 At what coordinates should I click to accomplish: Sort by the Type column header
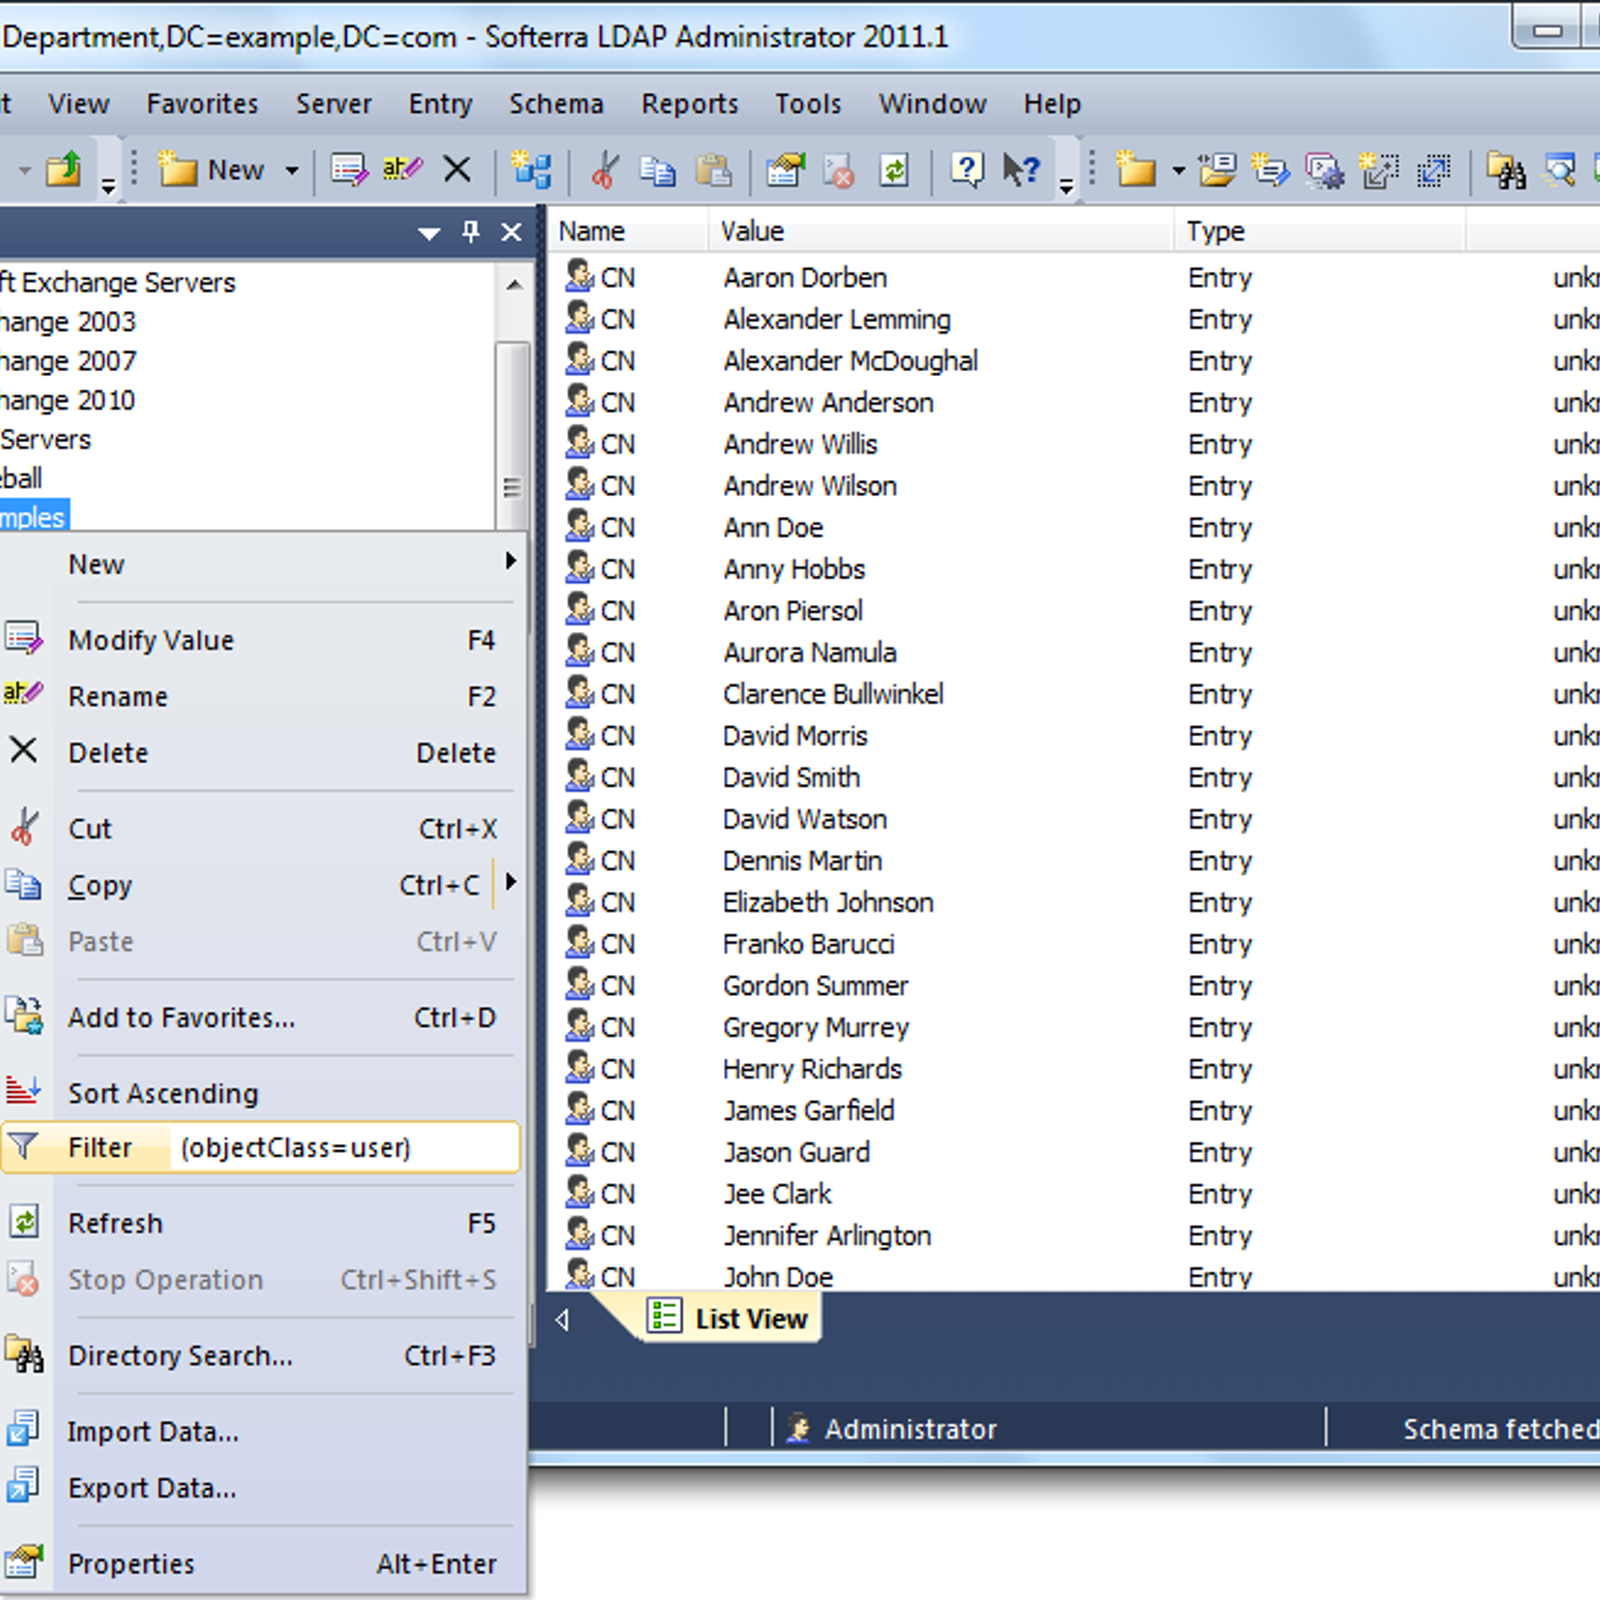tap(1320, 231)
